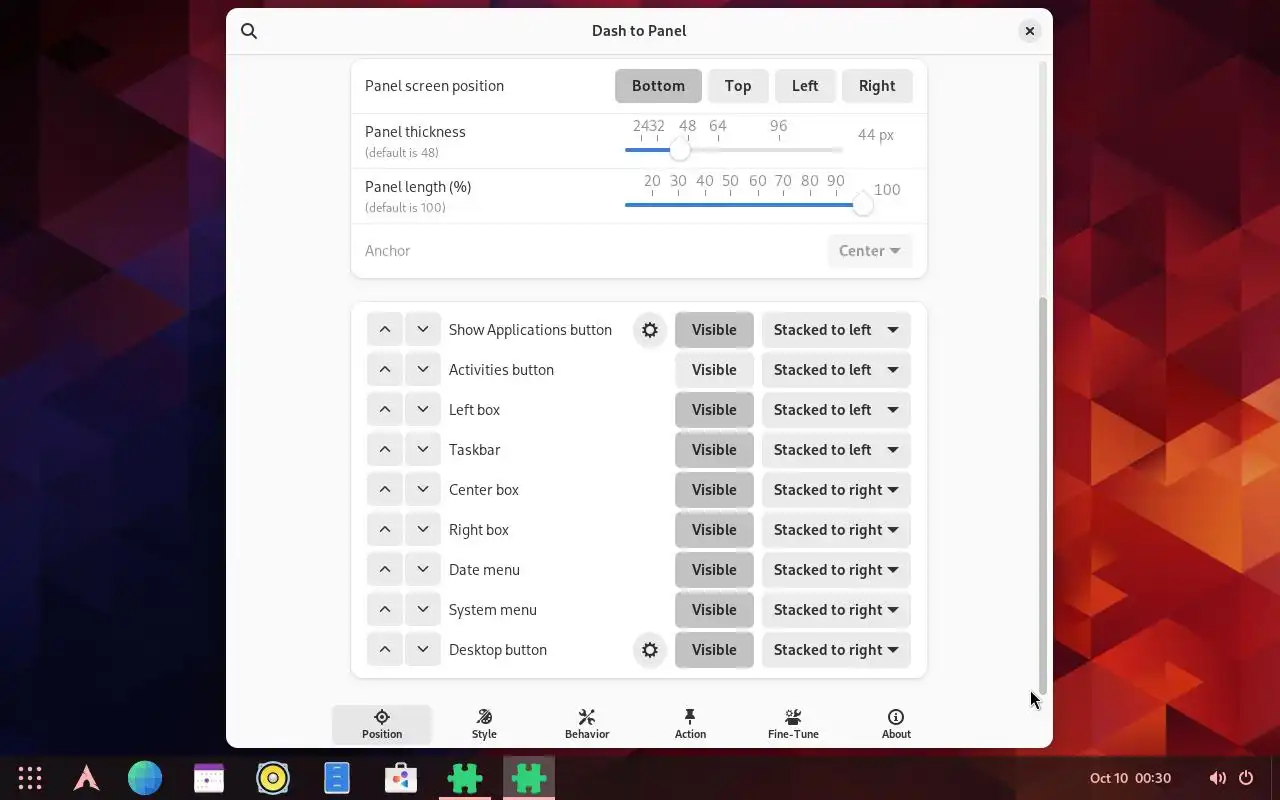Viewport: 1280px width, 800px height.
Task: Open Right box position dropdown
Action: coord(836,530)
